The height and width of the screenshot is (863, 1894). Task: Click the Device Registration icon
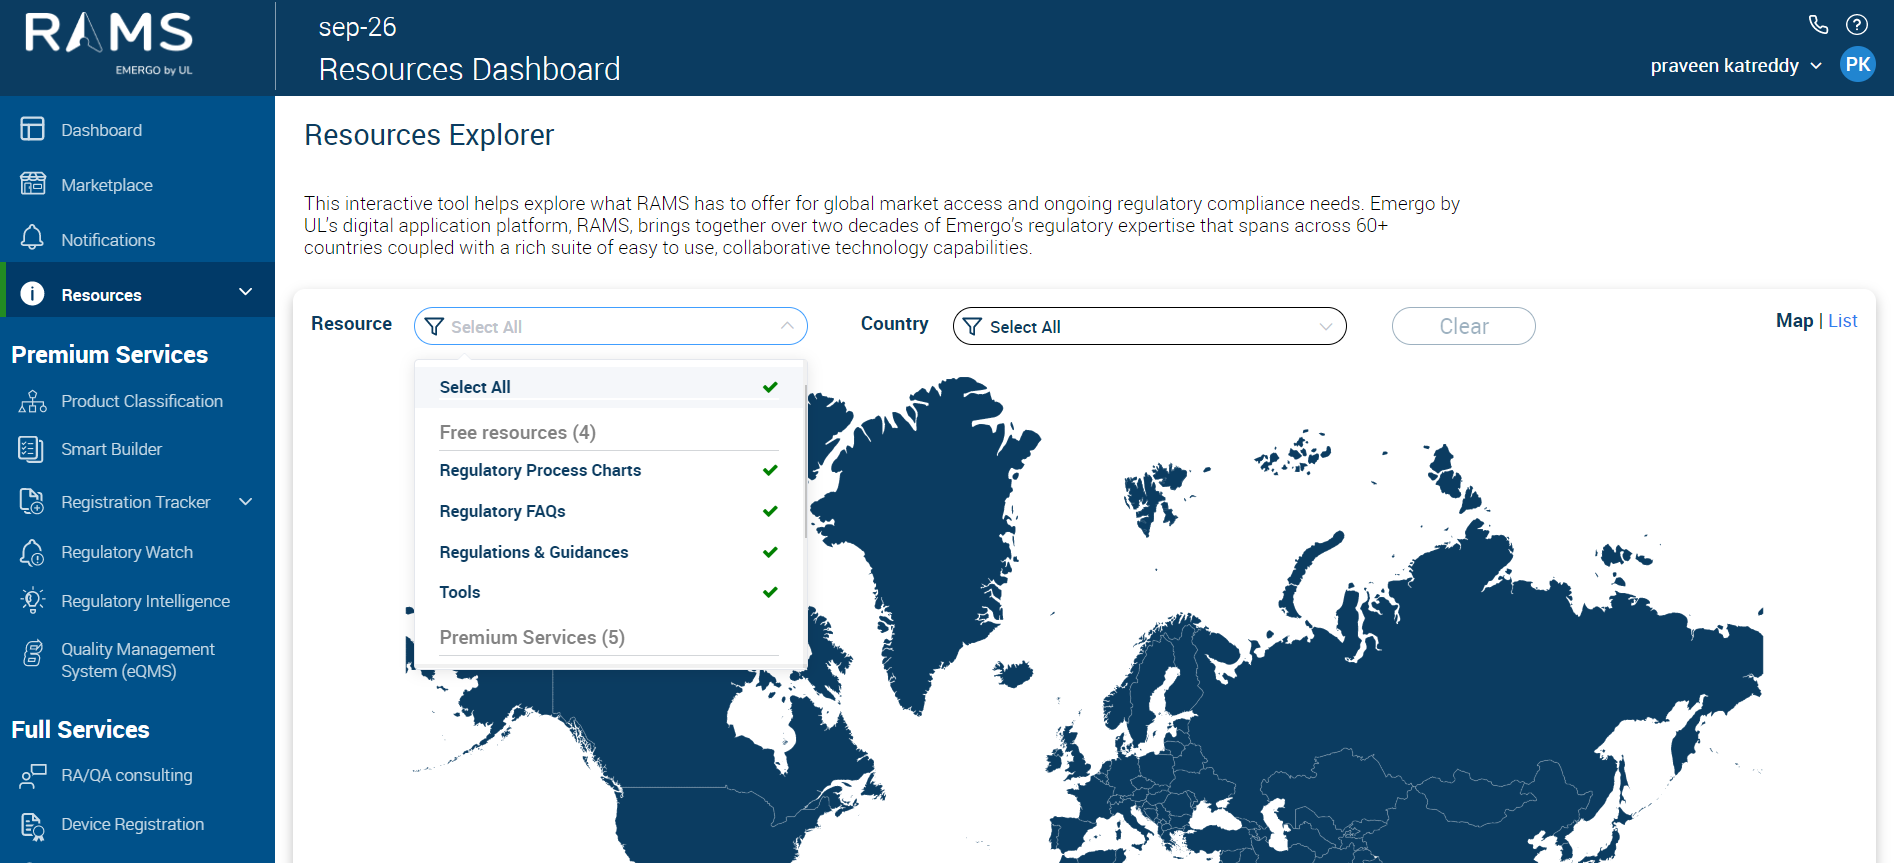(33, 825)
